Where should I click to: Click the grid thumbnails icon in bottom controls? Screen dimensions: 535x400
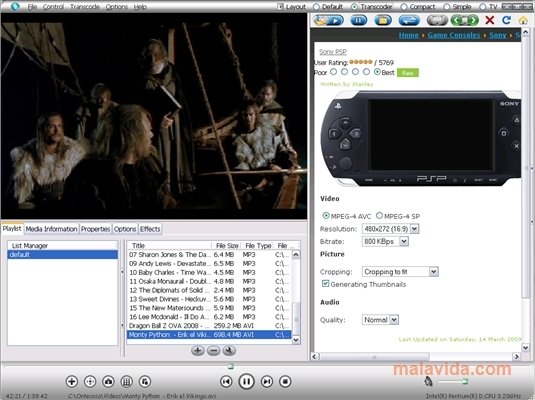(x=127, y=381)
